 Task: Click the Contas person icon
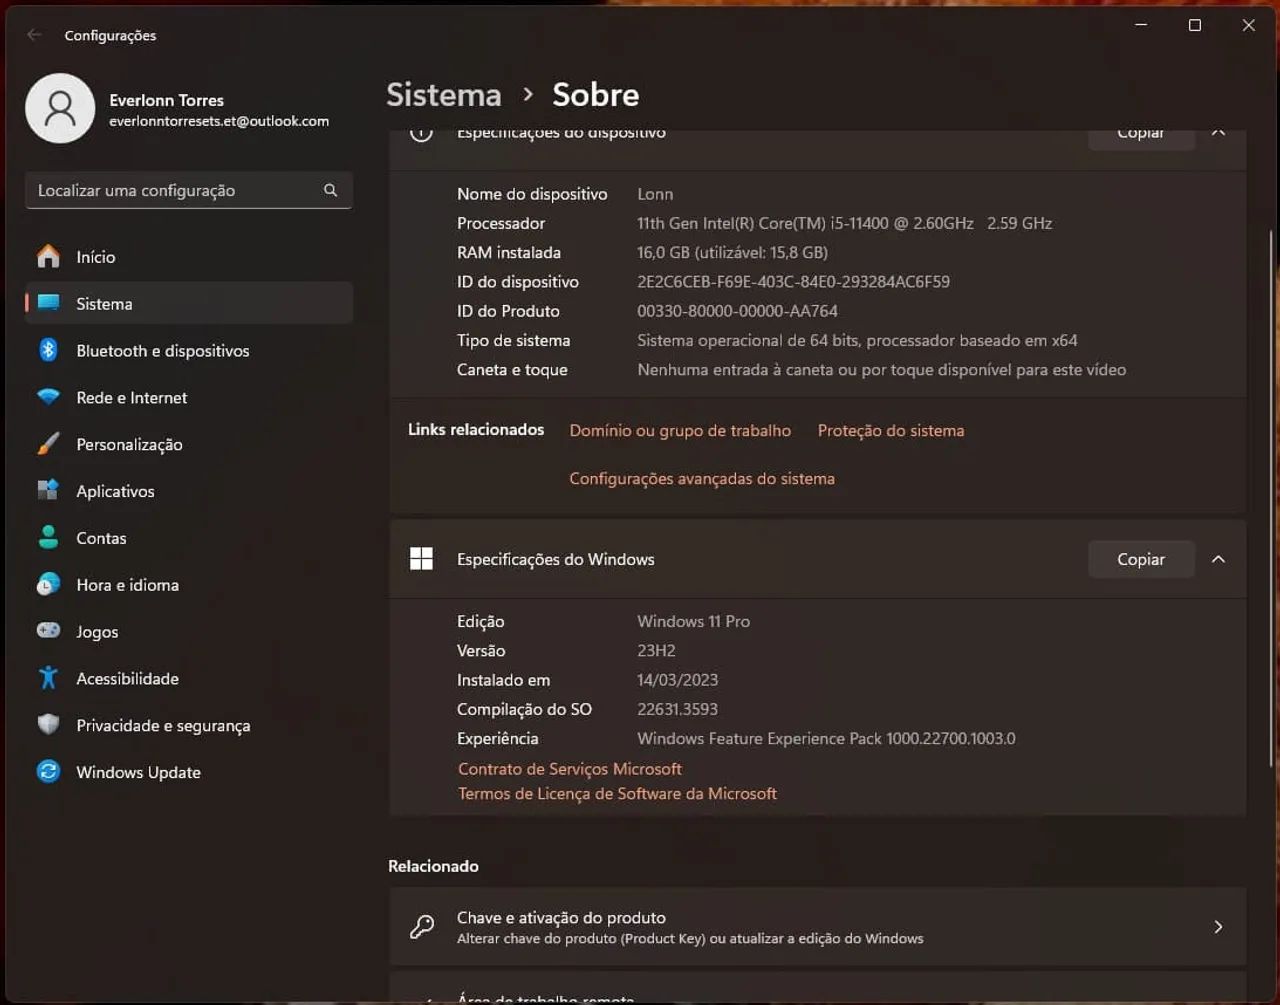pyautogui.click(x=48, y=537)
